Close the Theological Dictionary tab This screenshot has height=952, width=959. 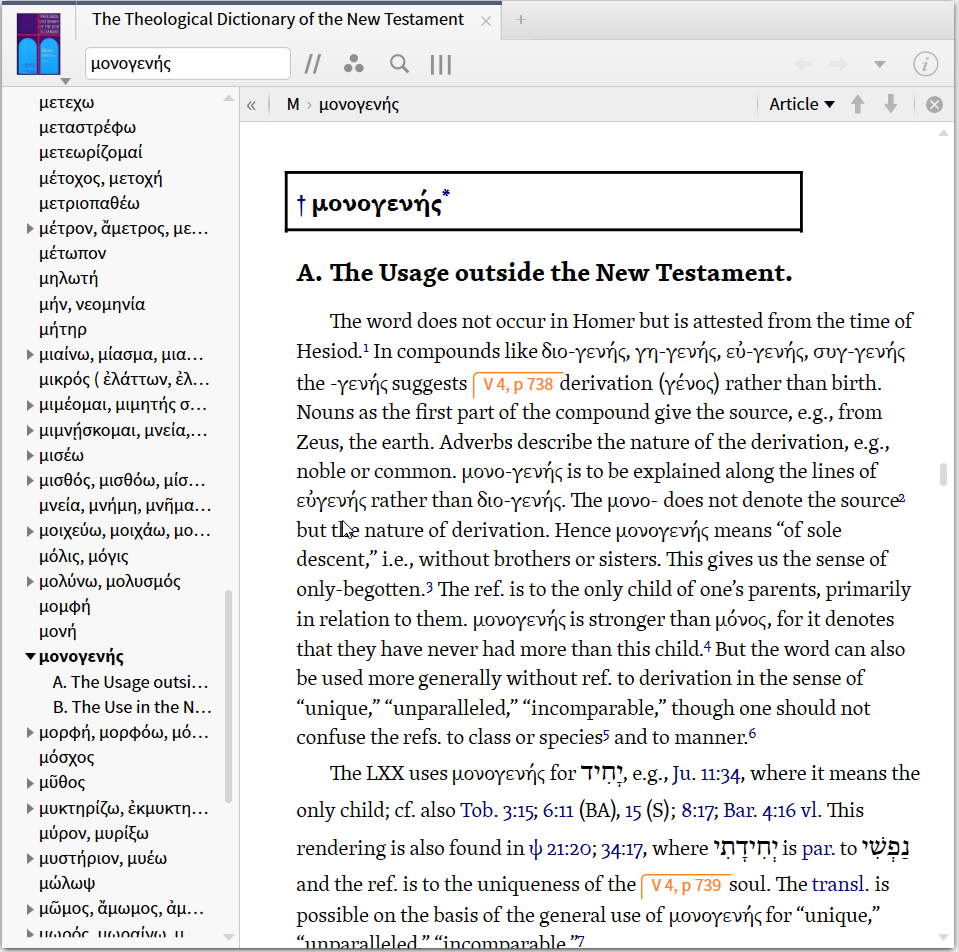pyautogui.click(x=486, y=21)
